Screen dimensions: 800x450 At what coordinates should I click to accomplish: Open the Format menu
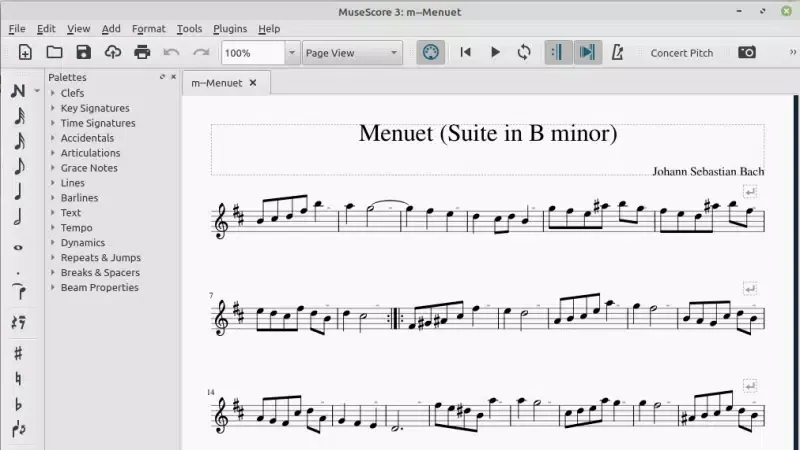[x=148, y=29]
